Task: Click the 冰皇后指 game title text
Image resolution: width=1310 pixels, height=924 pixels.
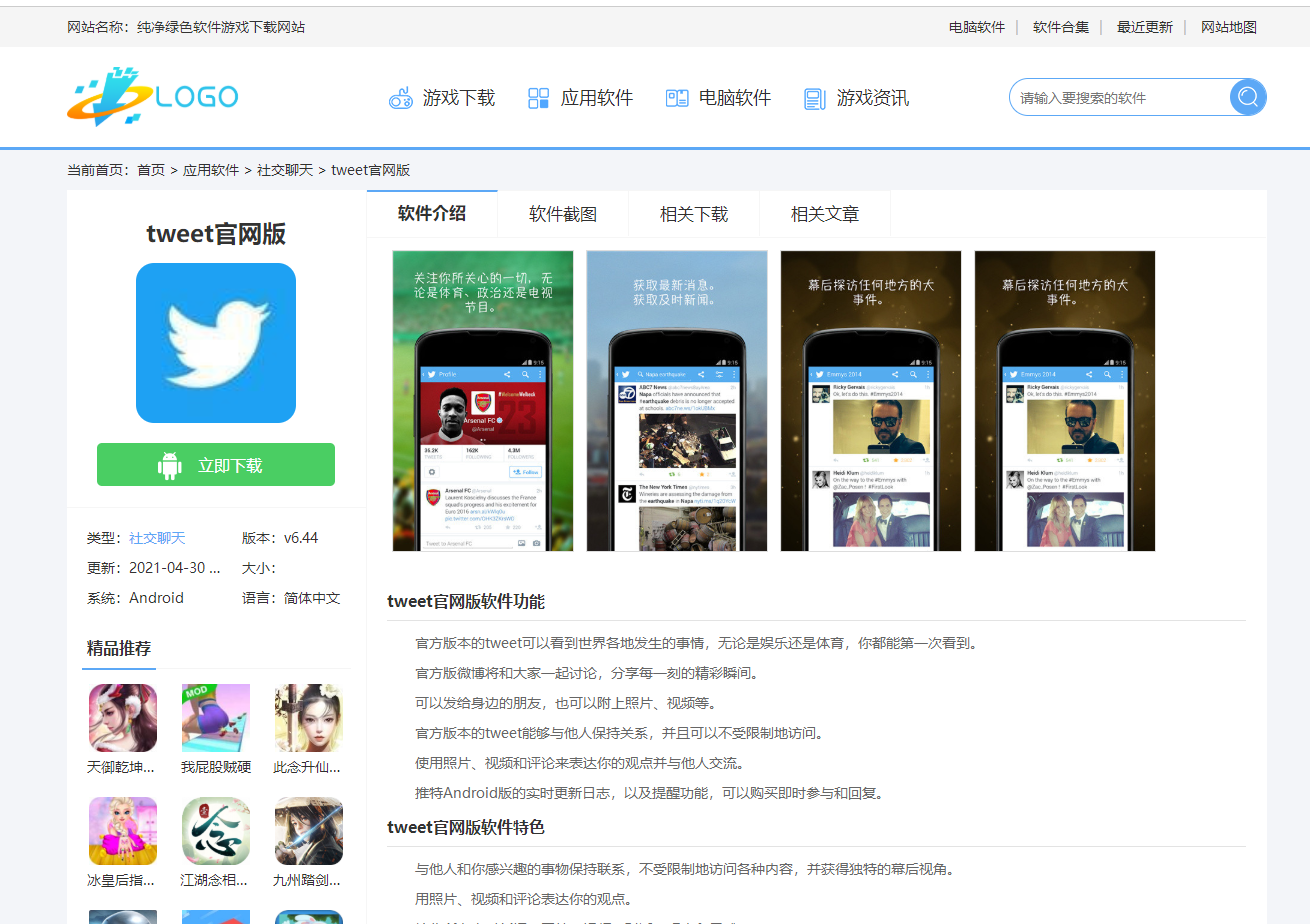Action: point(121,880)
